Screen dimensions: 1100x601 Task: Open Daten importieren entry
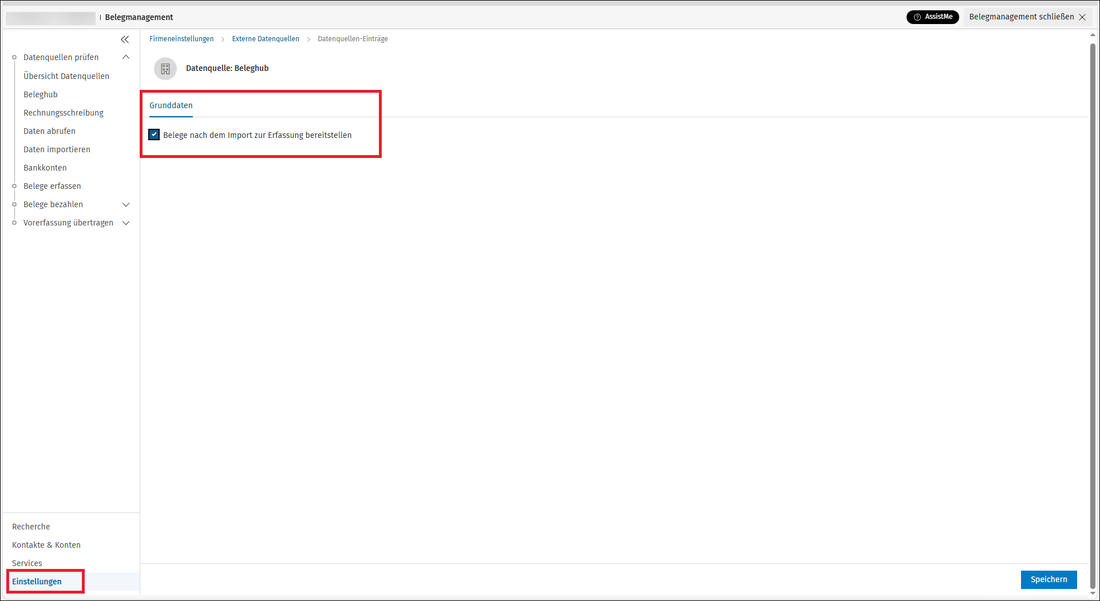[56, 149]
